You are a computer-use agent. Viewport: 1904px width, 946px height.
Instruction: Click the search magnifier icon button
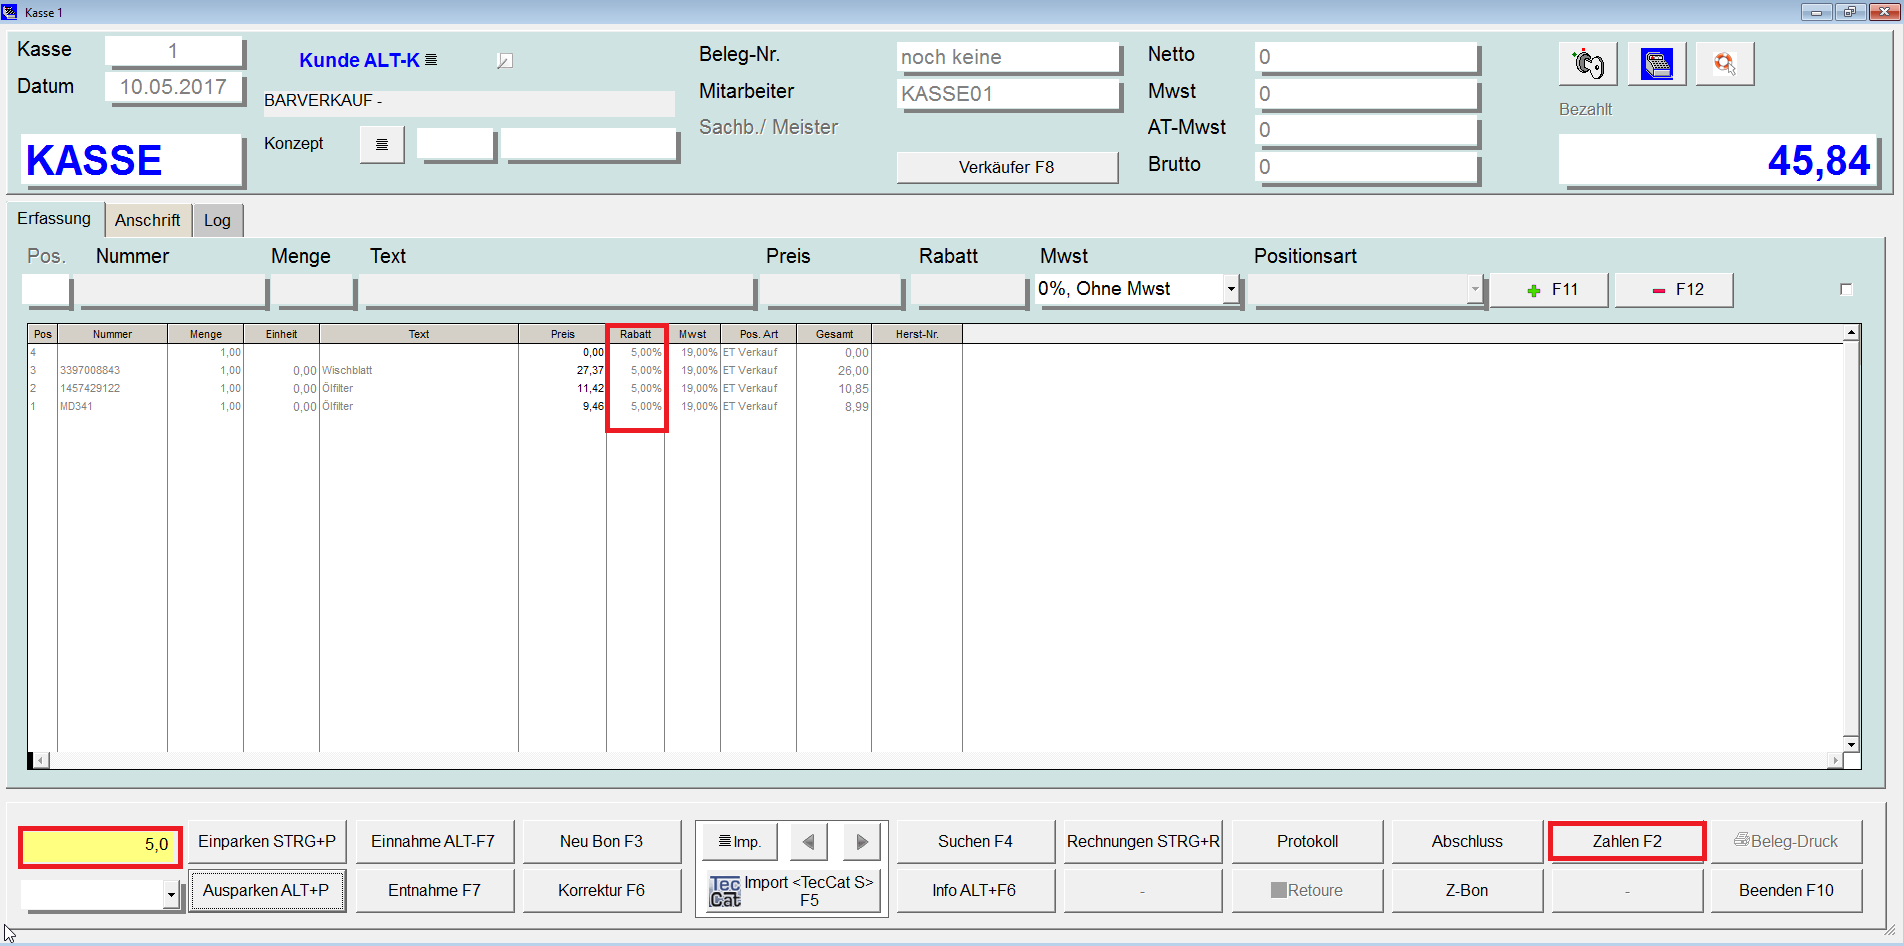tap(1725, 64)
